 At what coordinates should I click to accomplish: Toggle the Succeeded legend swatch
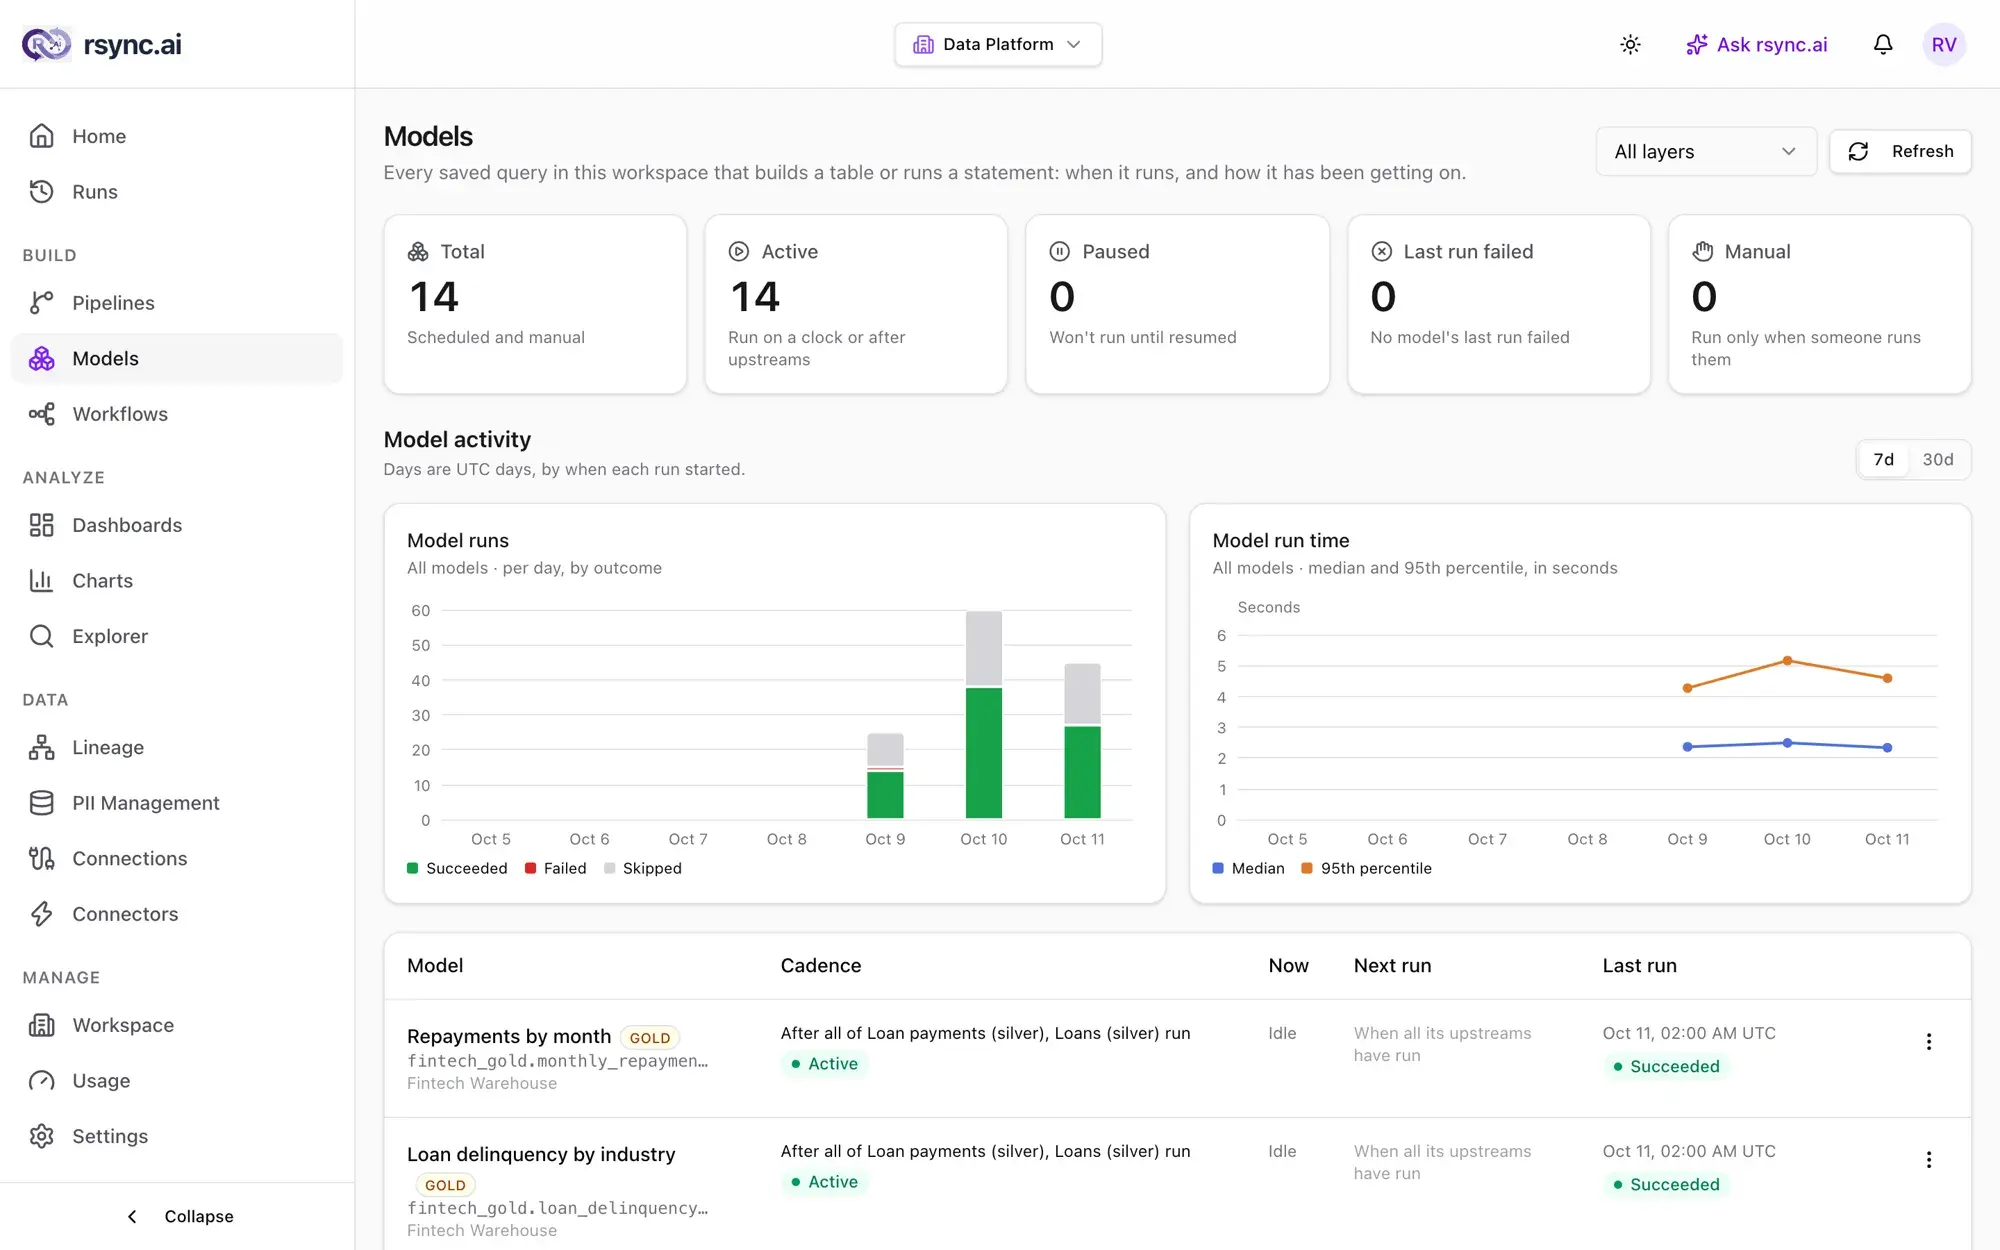412,868
